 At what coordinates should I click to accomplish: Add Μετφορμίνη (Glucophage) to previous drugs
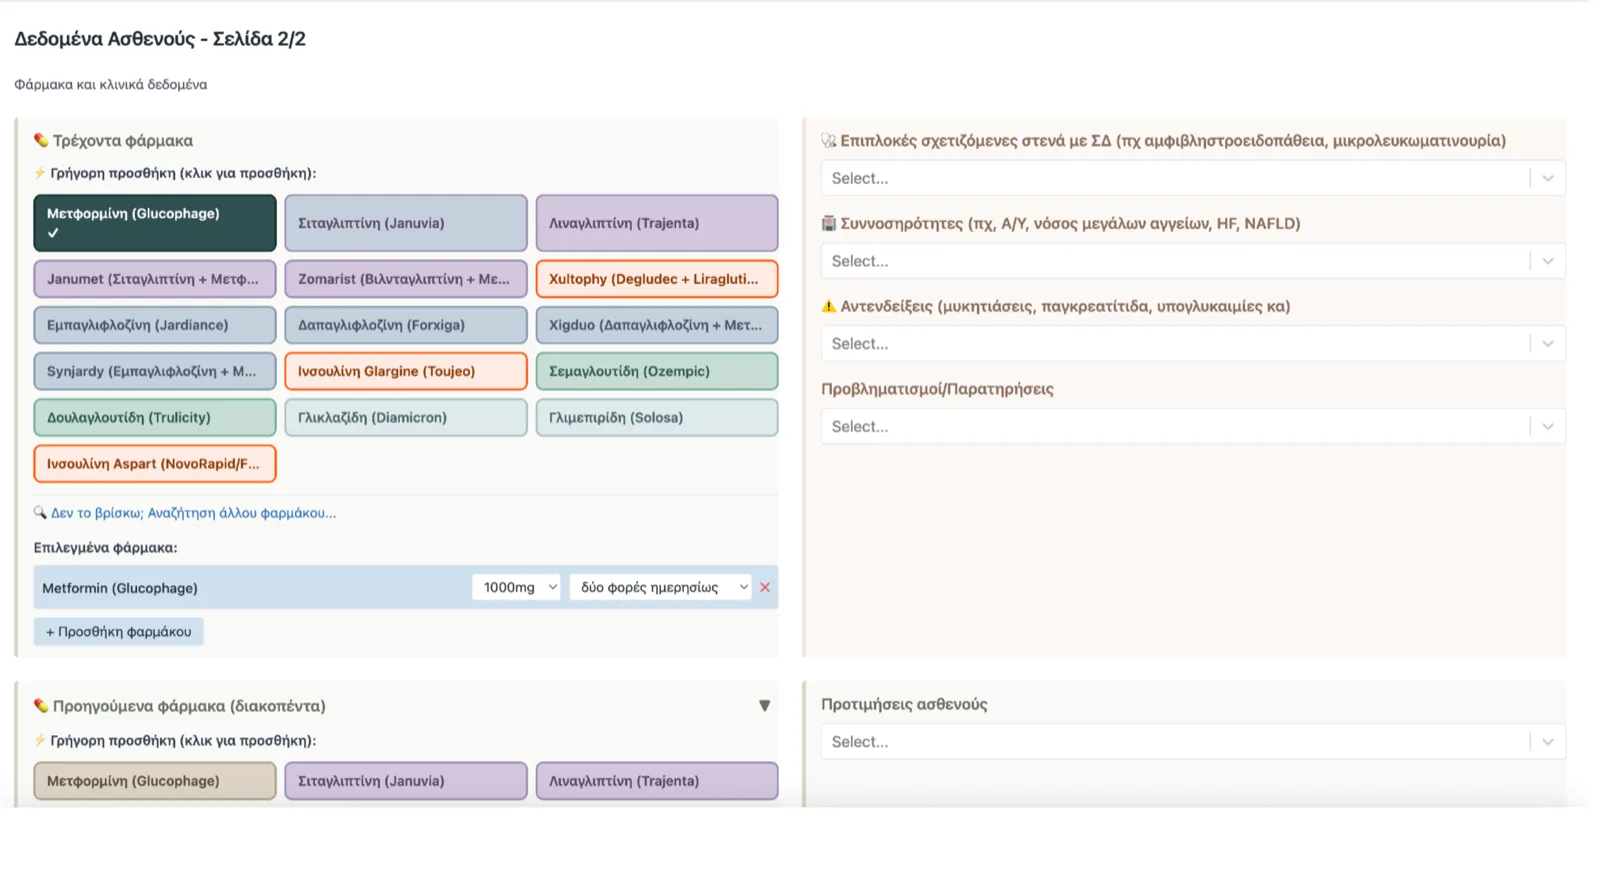[155, 781]
